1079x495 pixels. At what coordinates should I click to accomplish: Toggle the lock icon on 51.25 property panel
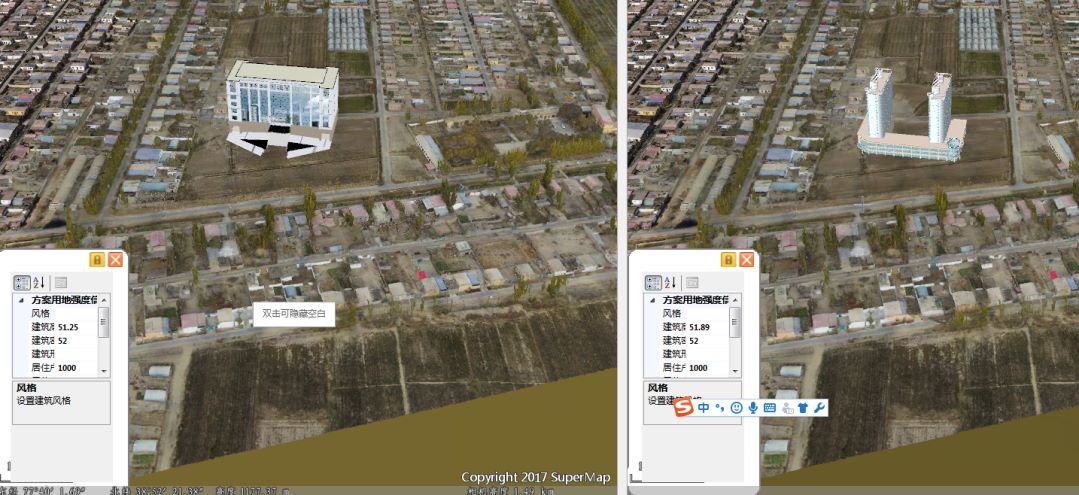[97, 260]
